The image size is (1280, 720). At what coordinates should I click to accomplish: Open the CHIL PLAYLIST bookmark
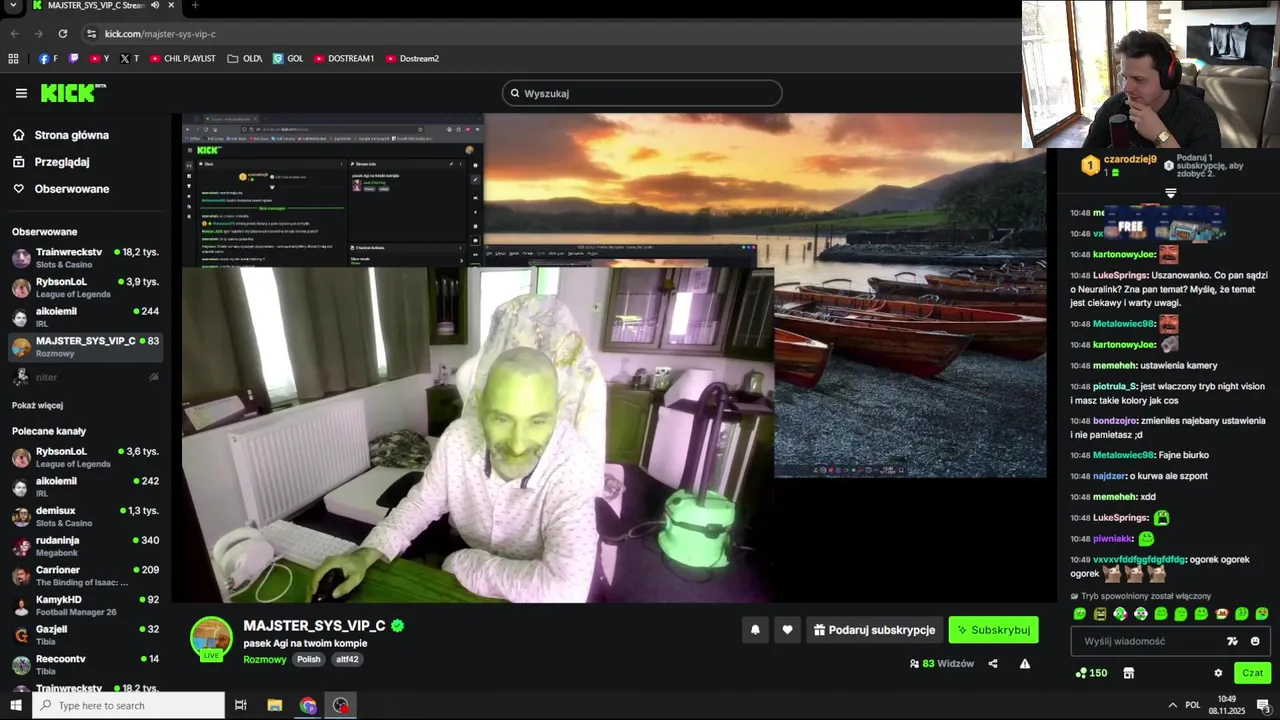coord(182,58)
